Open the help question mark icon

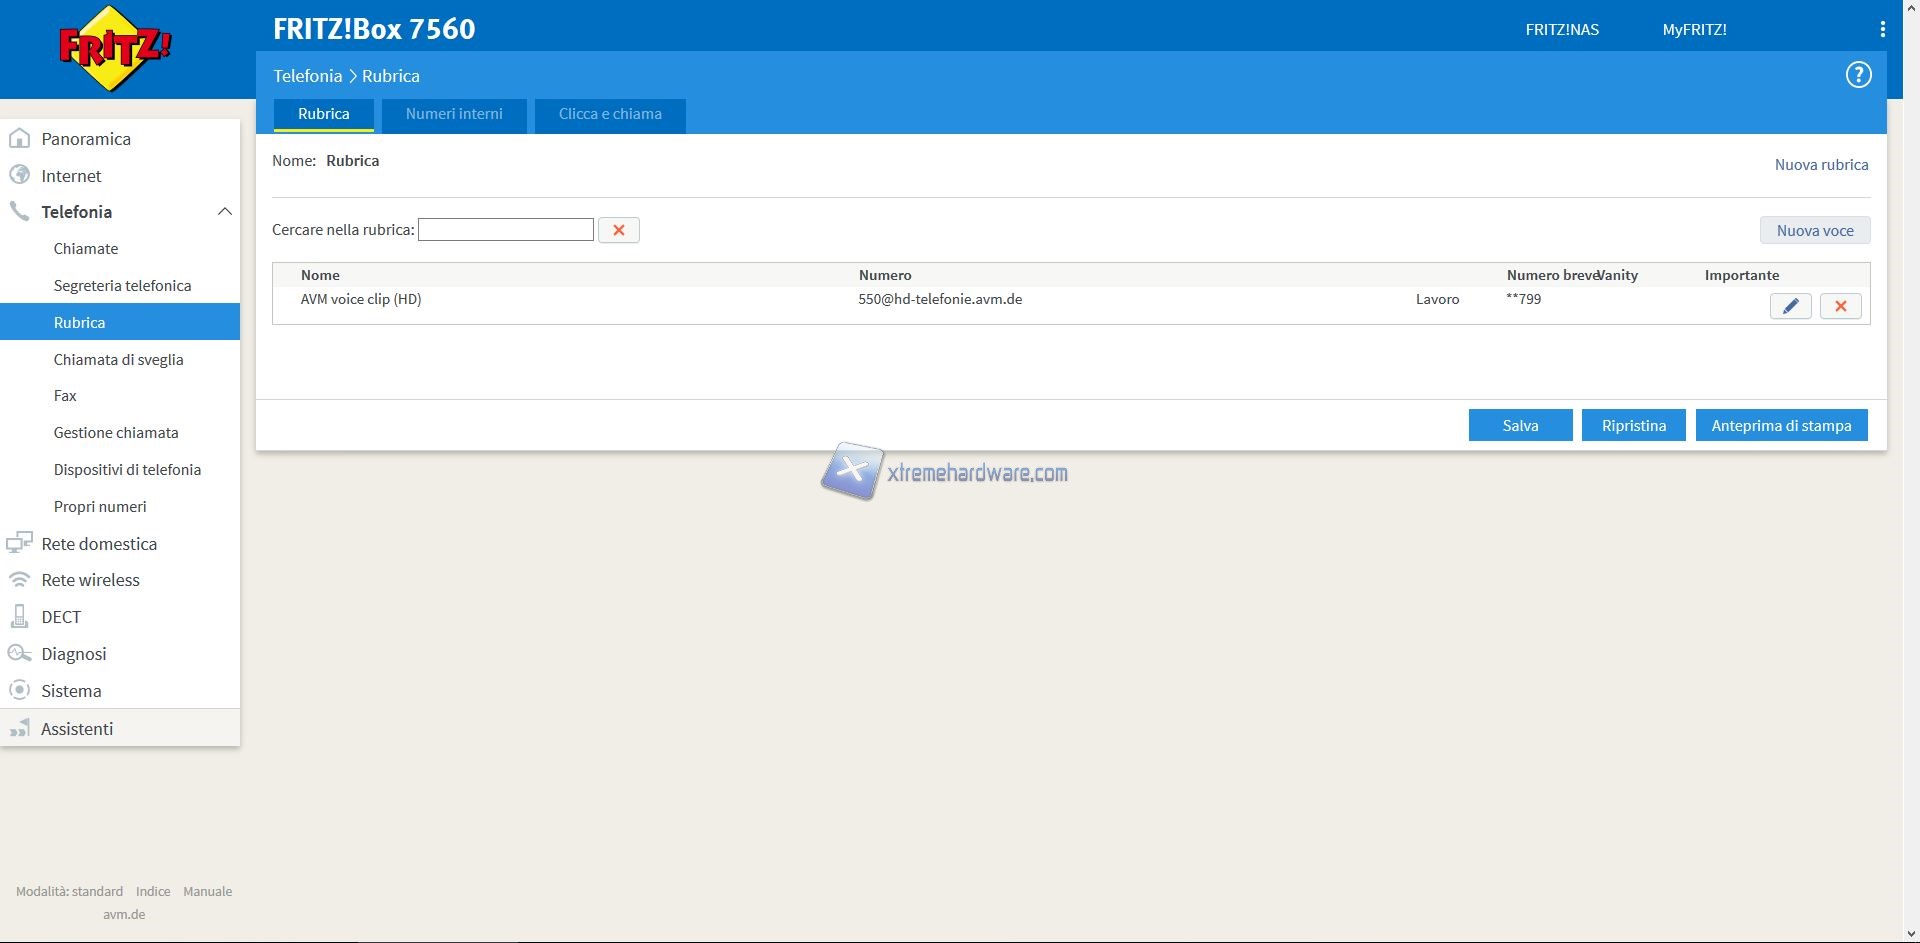[x=1858, y=75]
